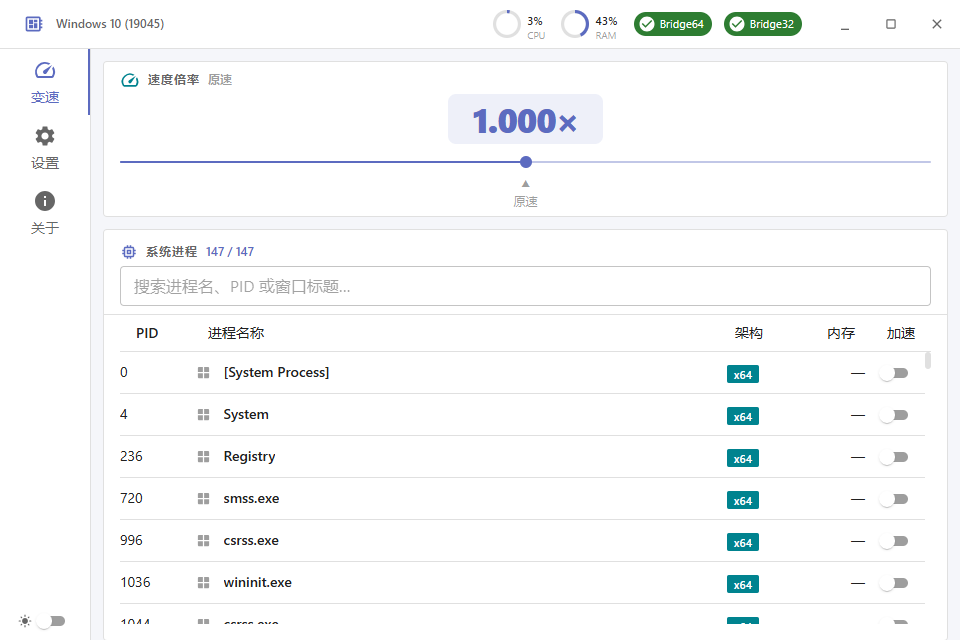960x640 pixels.
Task: Open the 关于 about tab
Action: [45, 213]
